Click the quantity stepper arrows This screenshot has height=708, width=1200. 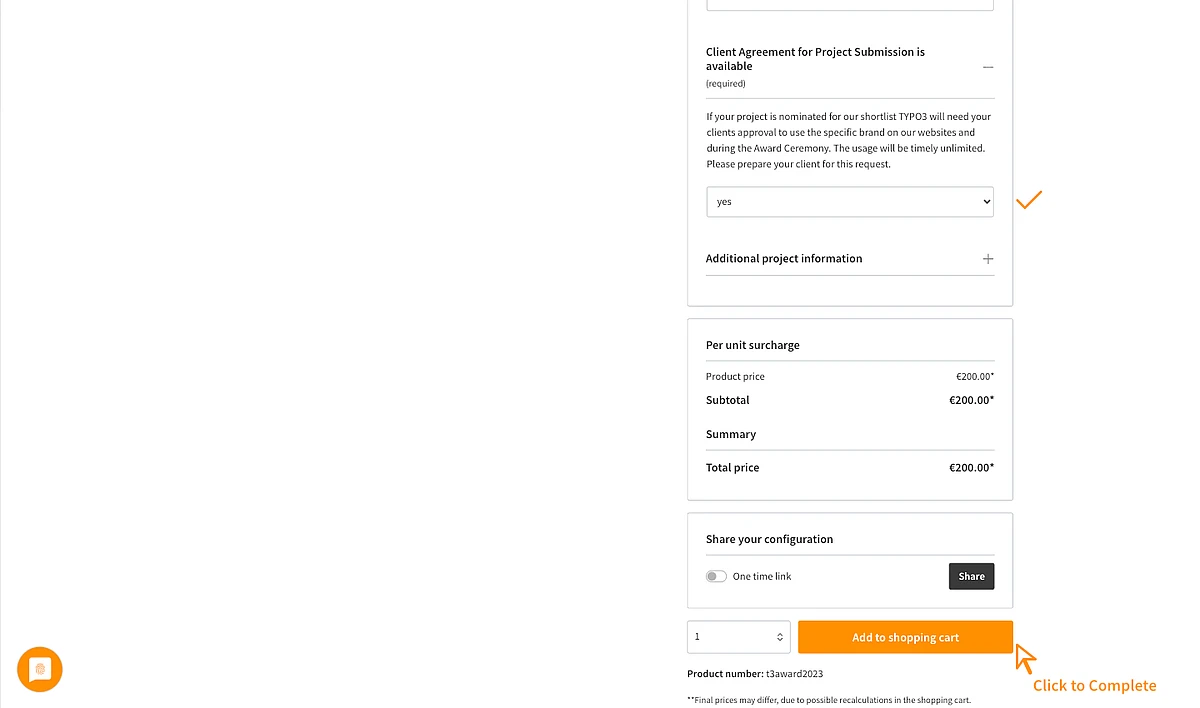pos(780,637)
